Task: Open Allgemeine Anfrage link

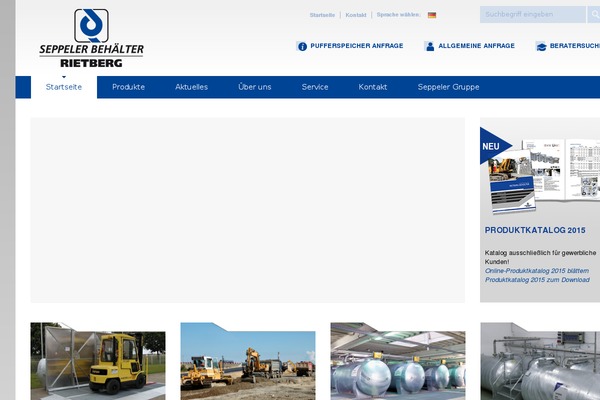Action: tap(476, 46)
